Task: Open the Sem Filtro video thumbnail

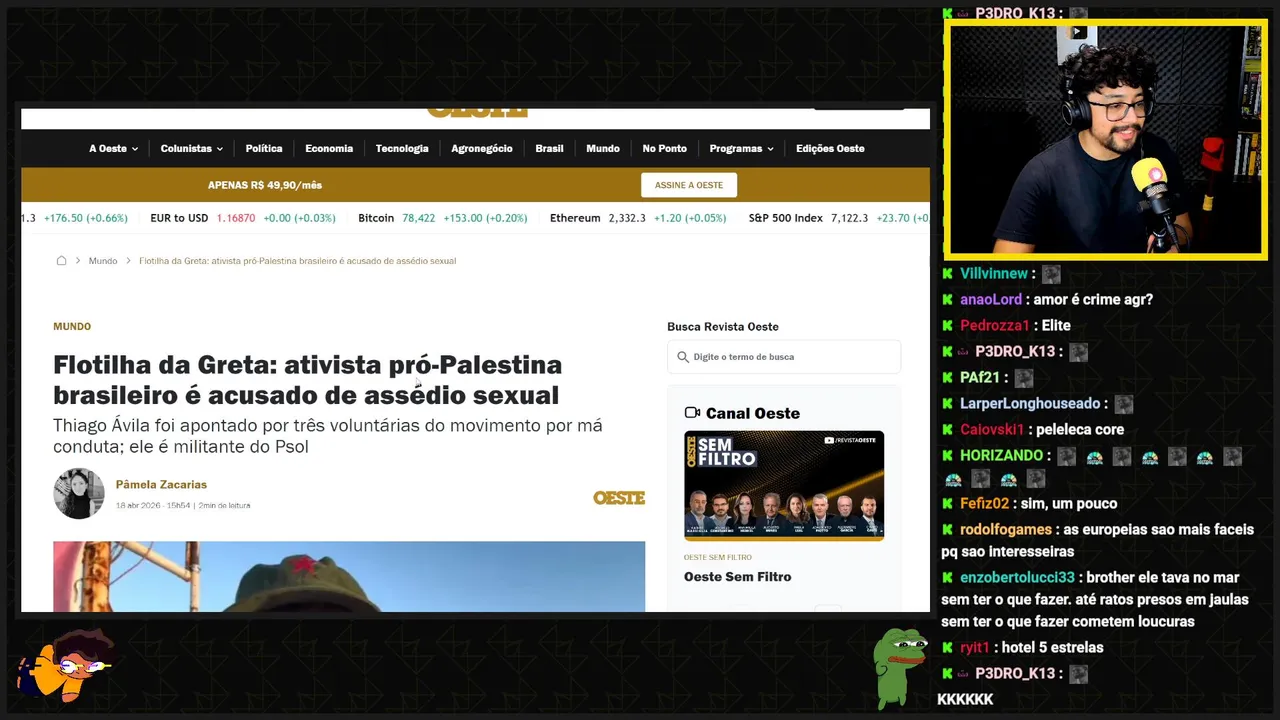Action: pyautogui.click(x=784, y=486)
